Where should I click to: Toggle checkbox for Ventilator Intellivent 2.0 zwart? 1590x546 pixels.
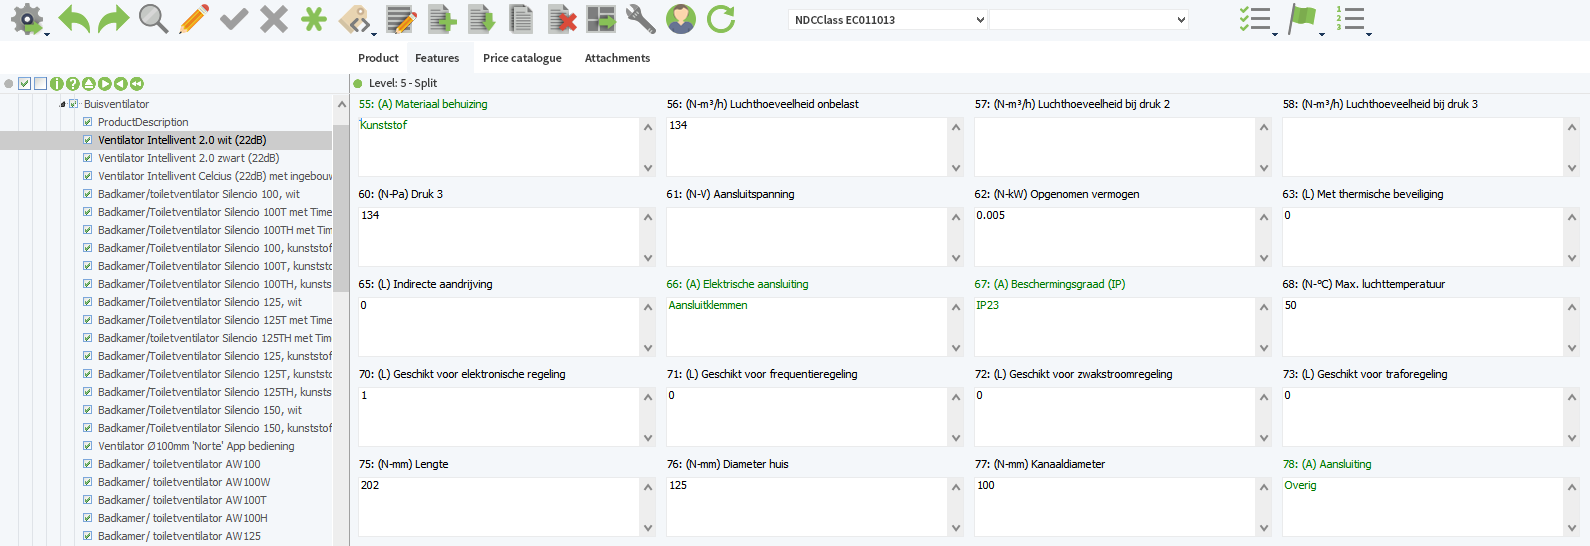pyautogui.click(x=88, y=158)
